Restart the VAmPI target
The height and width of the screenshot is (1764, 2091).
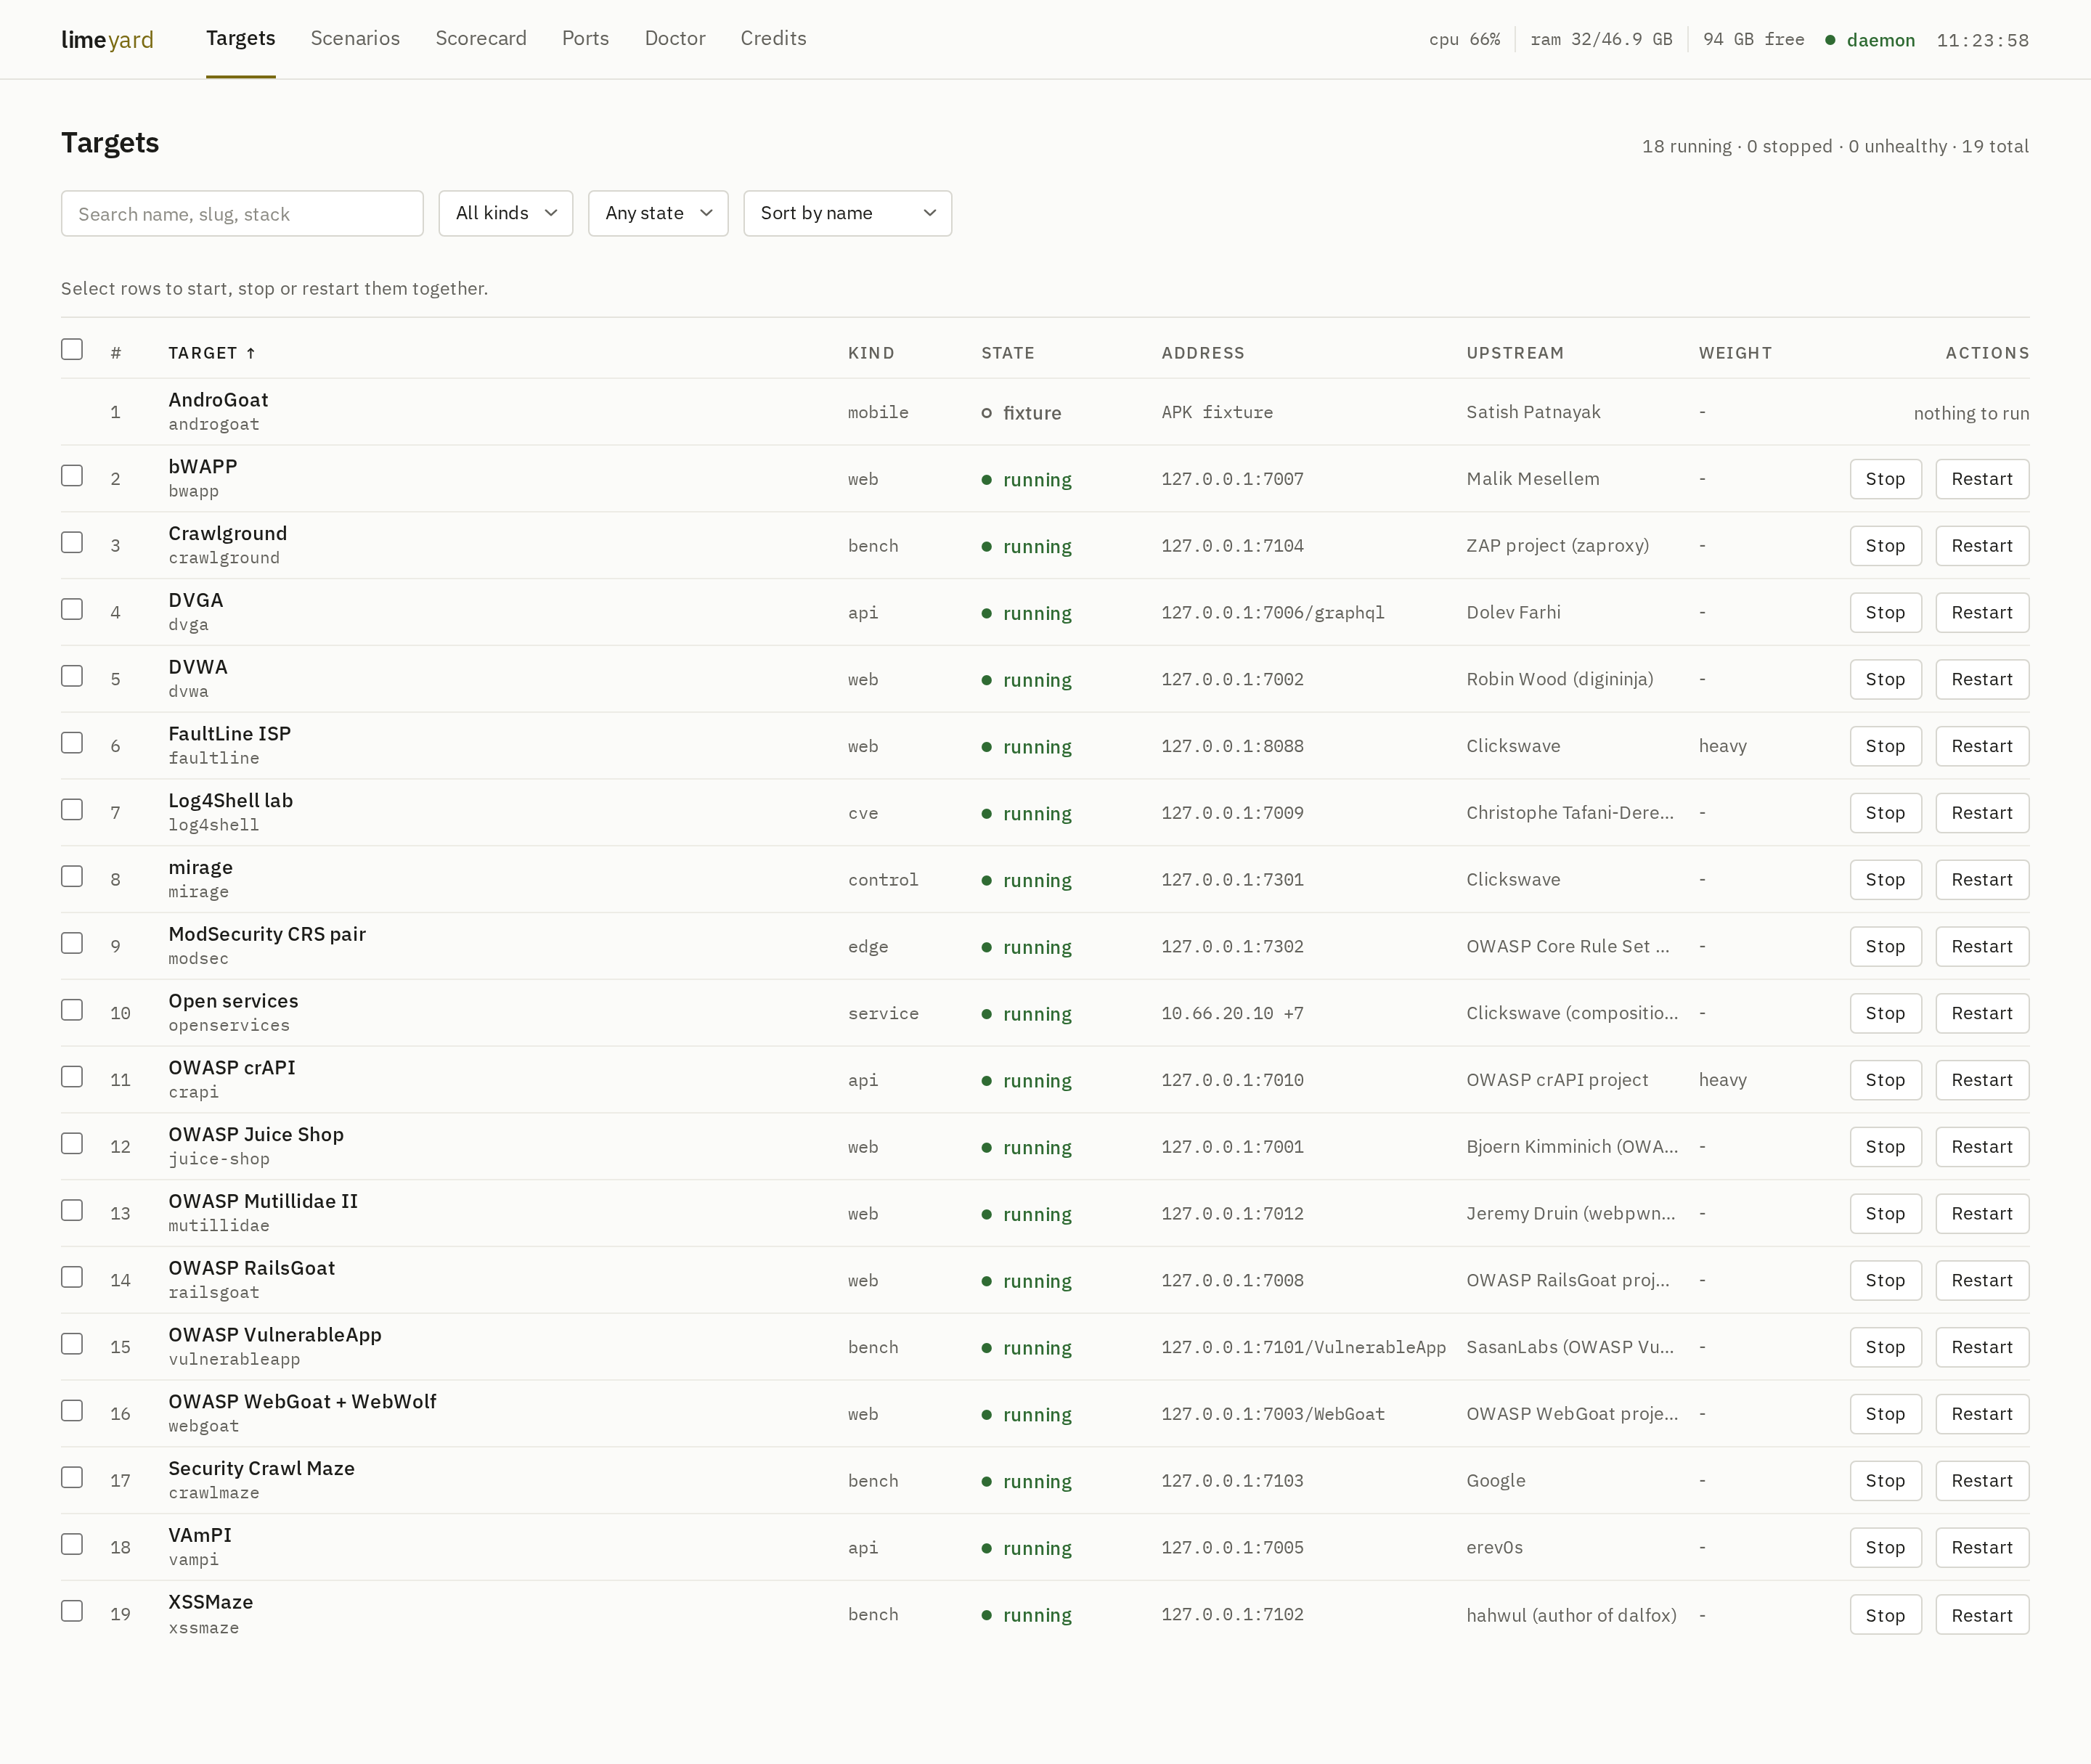pyautogui.click(x=1982, y=1548)
